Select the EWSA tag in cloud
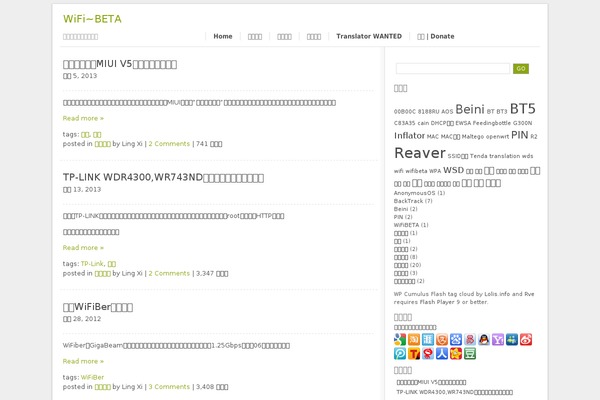The image size is (600, 400). [463, 123]
